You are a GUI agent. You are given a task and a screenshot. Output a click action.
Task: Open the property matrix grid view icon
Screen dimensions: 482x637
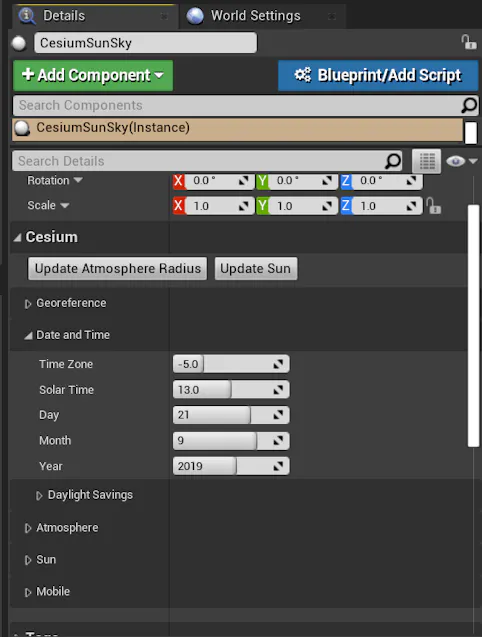427,161
